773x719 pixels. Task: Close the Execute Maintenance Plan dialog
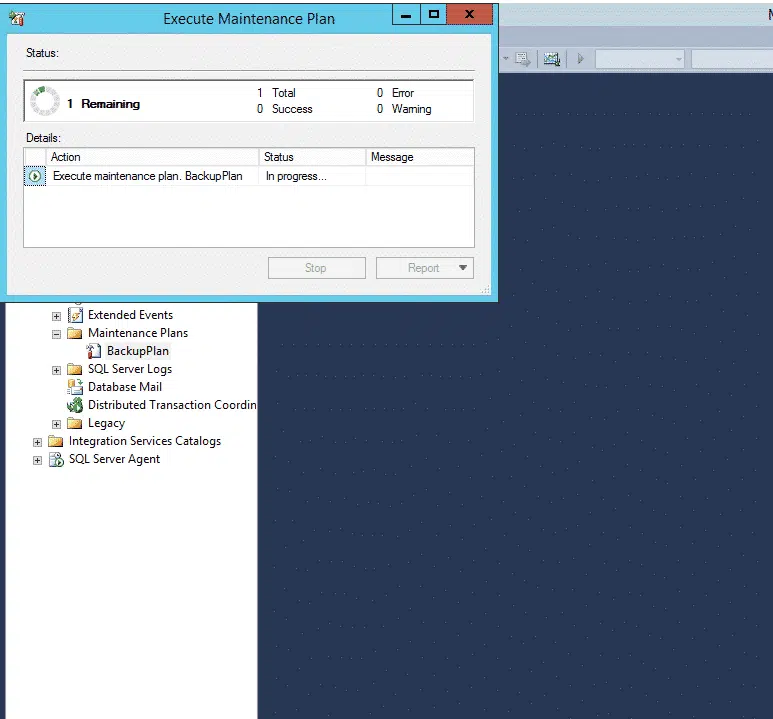(469, 14)
